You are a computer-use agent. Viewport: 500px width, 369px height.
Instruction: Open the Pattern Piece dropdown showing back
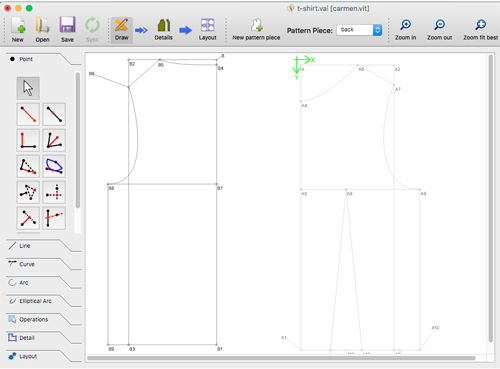point(359,30)
